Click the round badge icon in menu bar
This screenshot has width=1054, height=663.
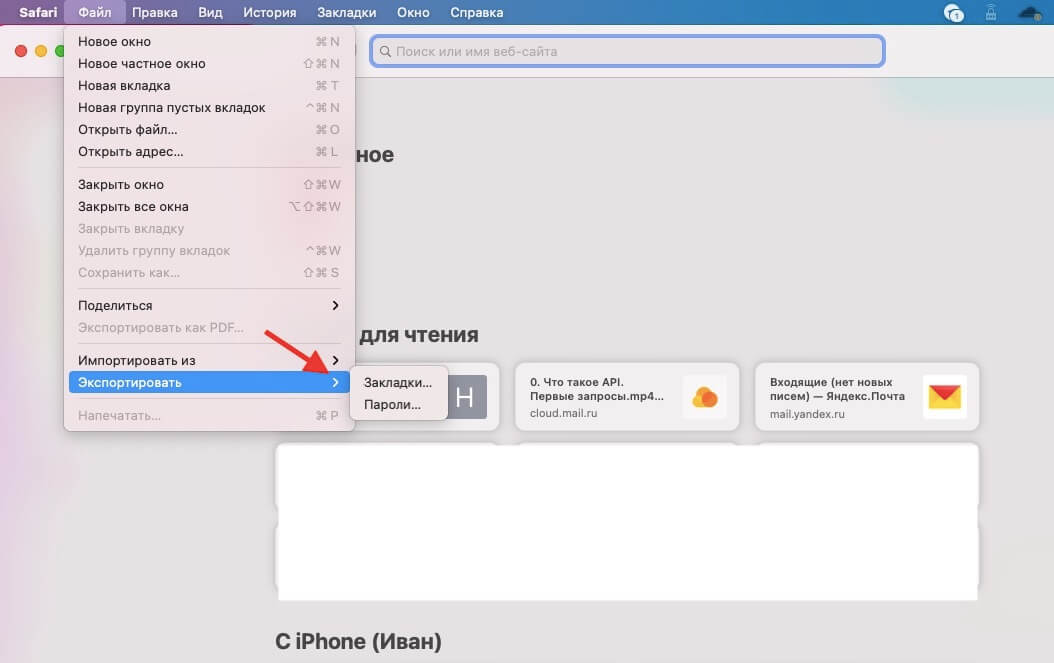pyautogui.click(x=953, y=13)
